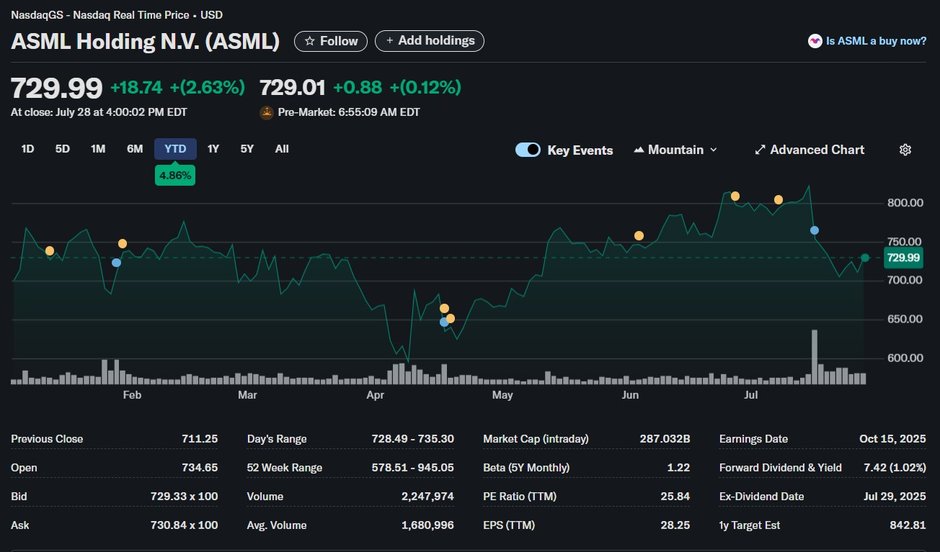Click the blue event marker in mid April

pos(444,322)
